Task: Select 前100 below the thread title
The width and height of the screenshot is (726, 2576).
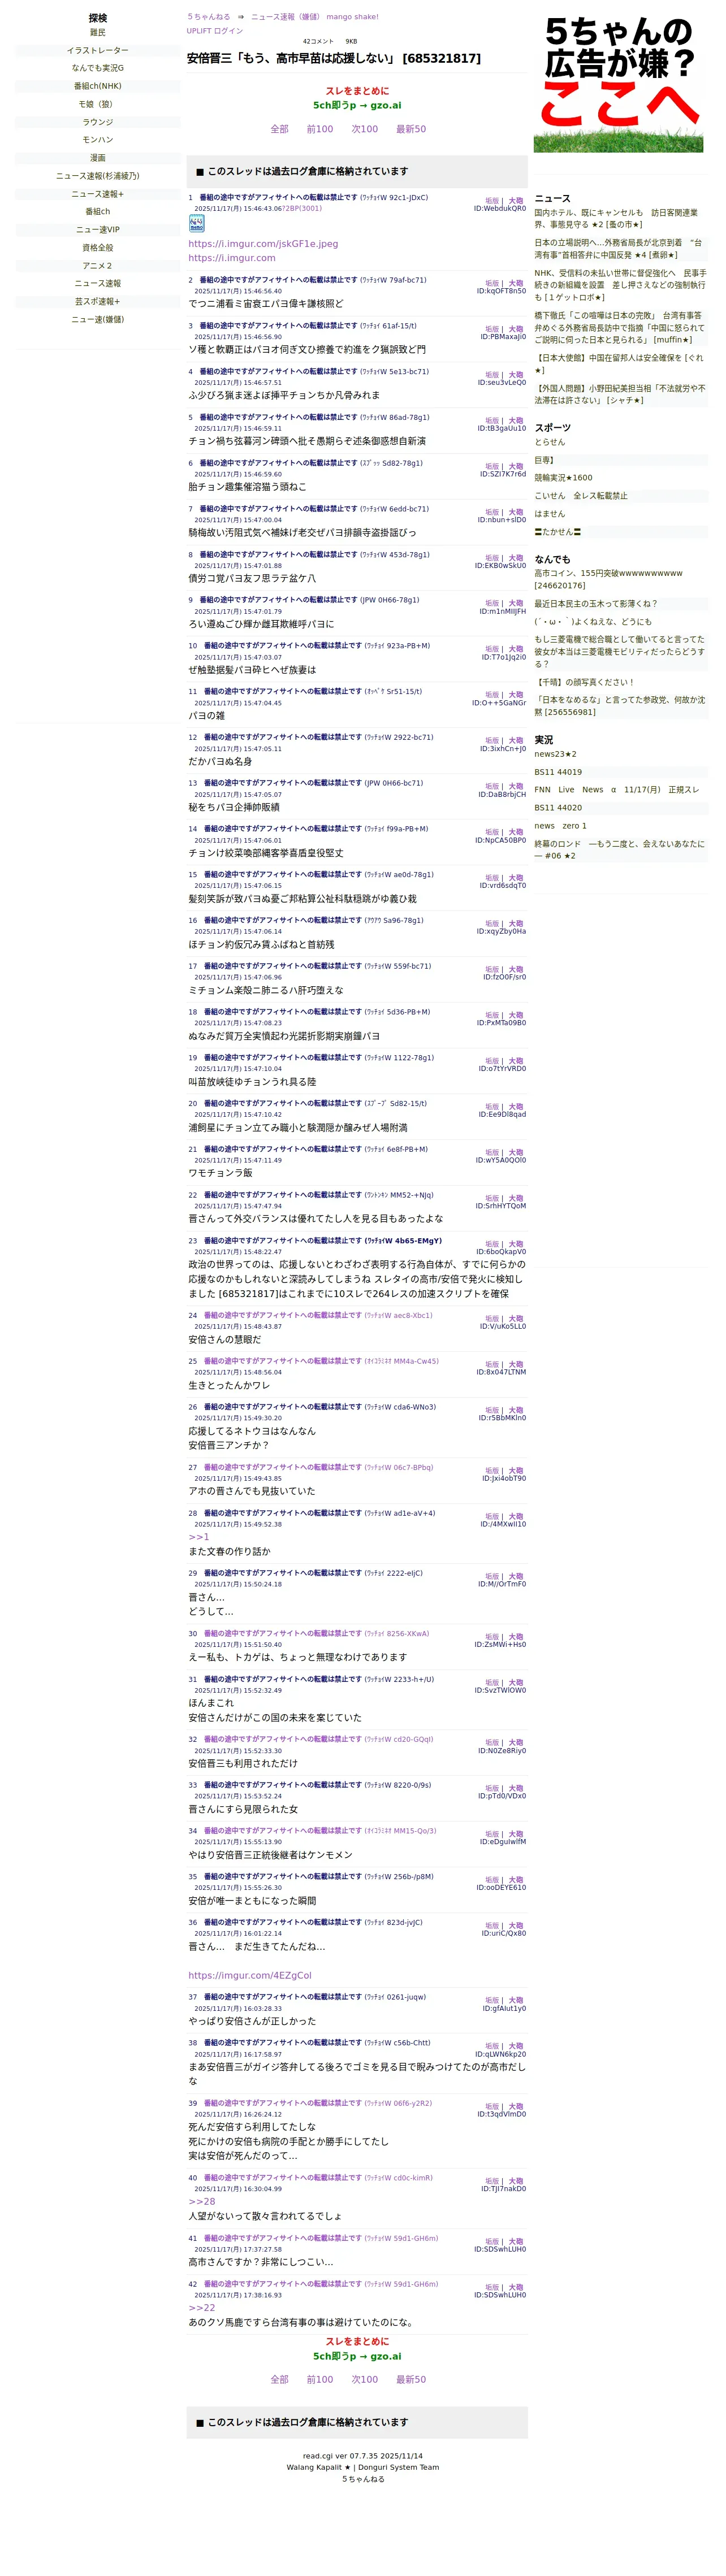Action: click(x=320, y=129)
